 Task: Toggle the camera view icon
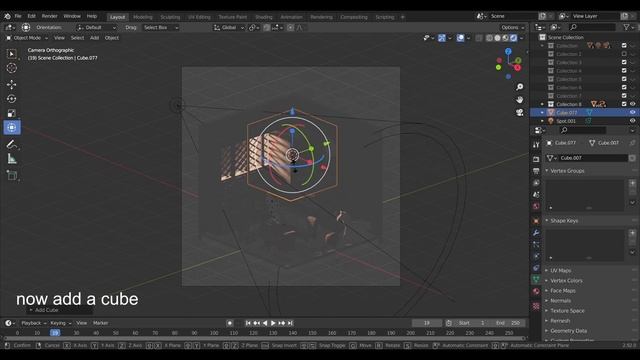[x=520, y=112]
